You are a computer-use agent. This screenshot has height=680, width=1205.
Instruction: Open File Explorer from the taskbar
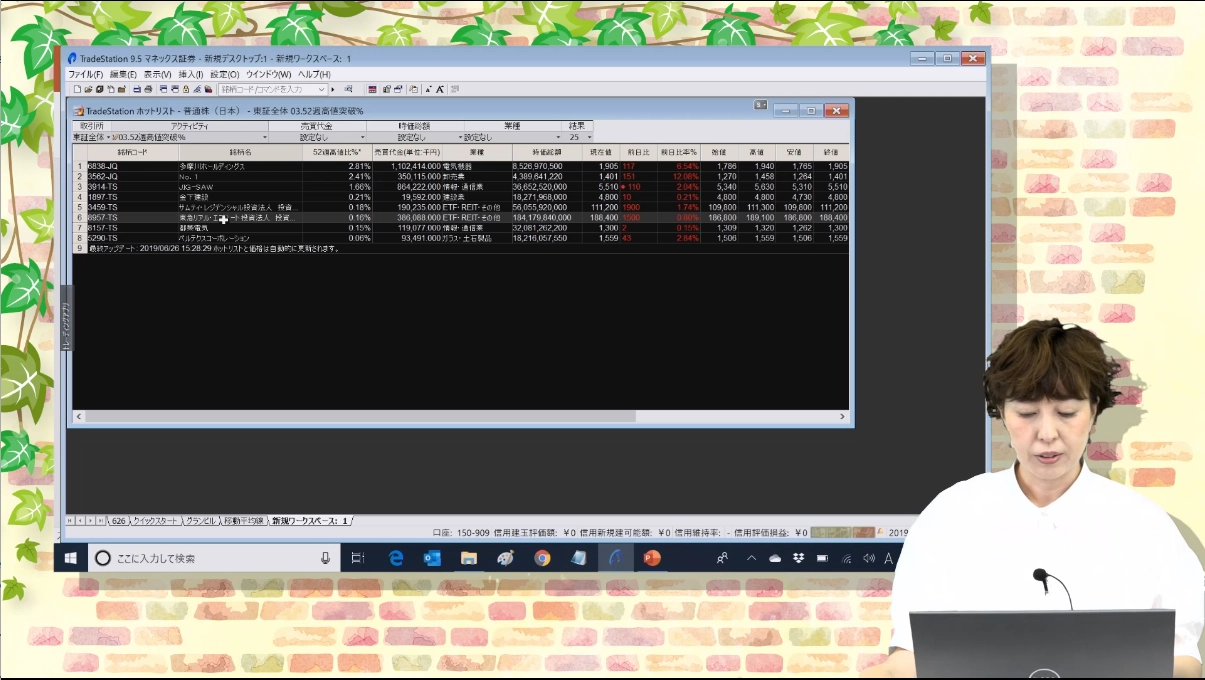tap(468, 558)
